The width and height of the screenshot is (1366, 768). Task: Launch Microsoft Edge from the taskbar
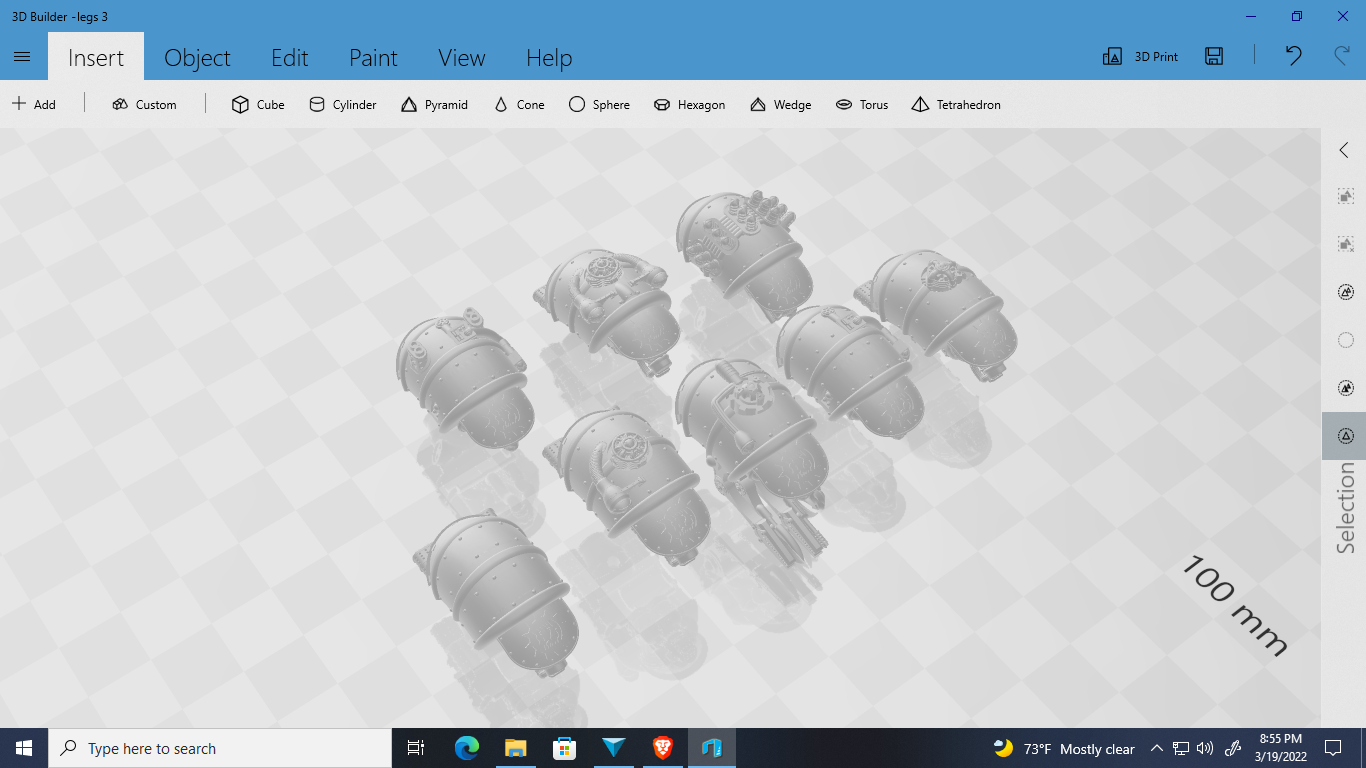(x=466, y=748)
